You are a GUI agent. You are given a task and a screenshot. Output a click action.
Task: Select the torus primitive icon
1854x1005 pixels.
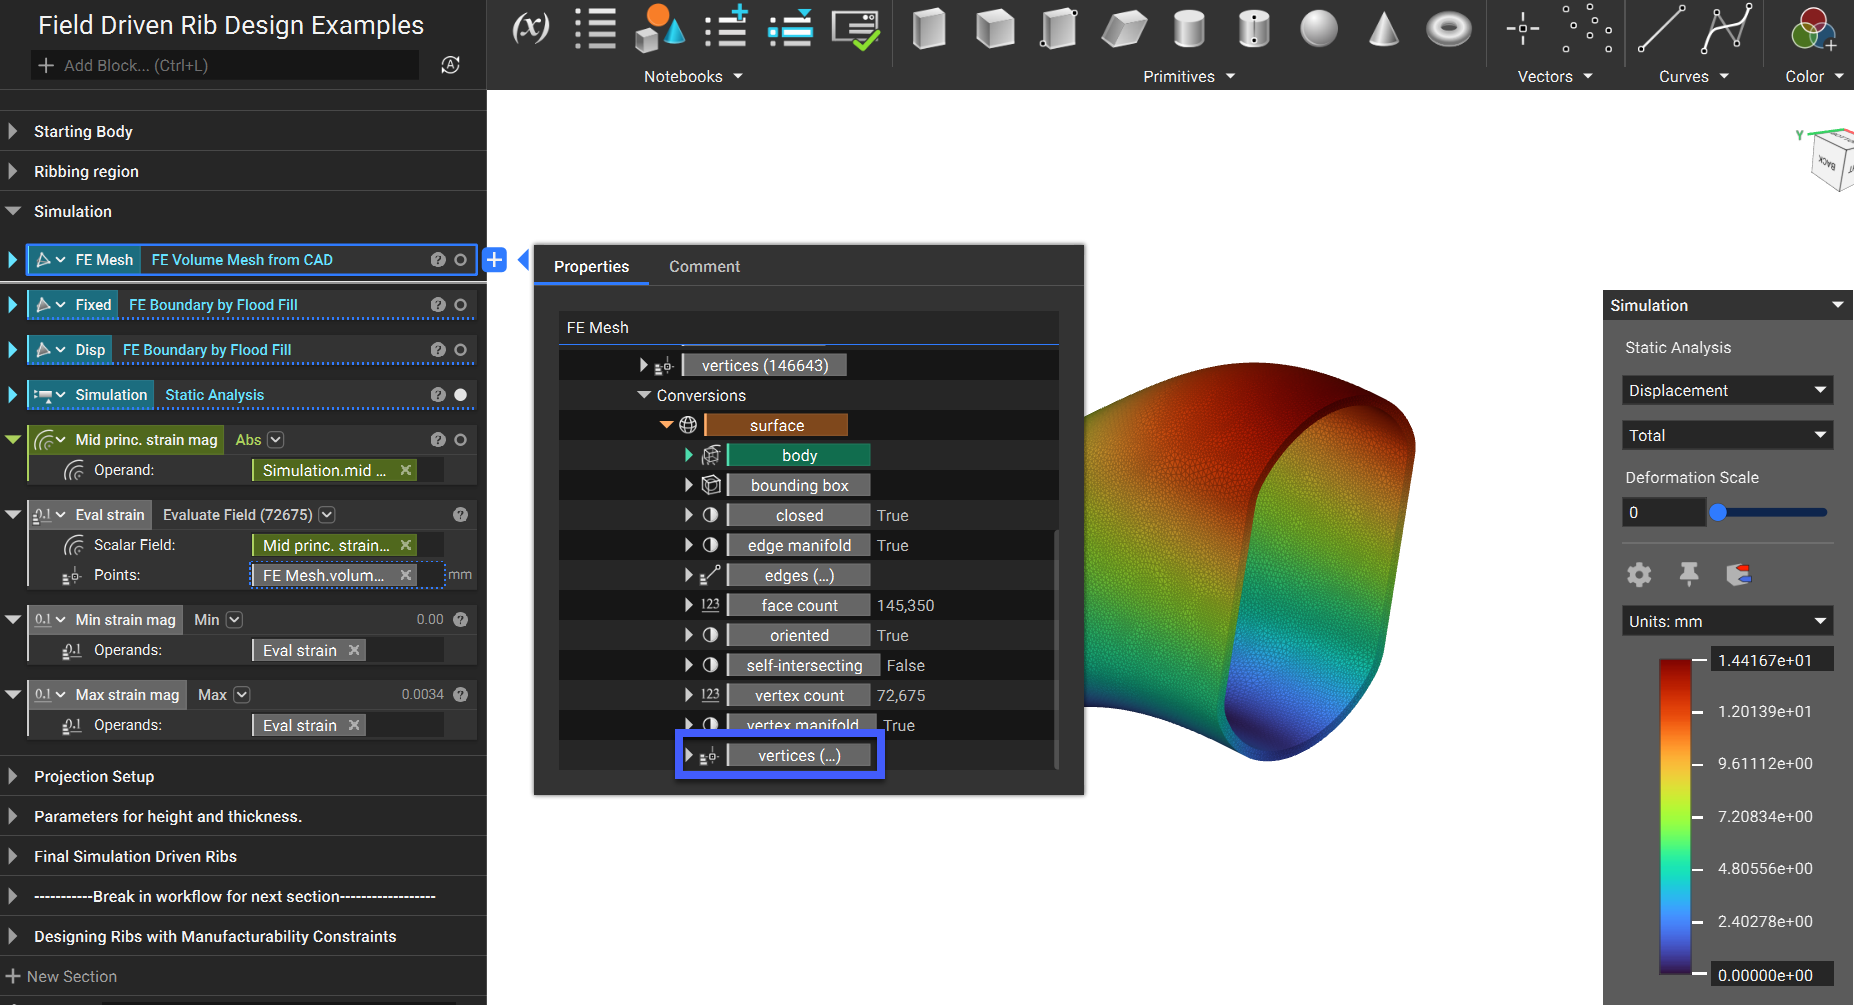(x=1448, y=29)
